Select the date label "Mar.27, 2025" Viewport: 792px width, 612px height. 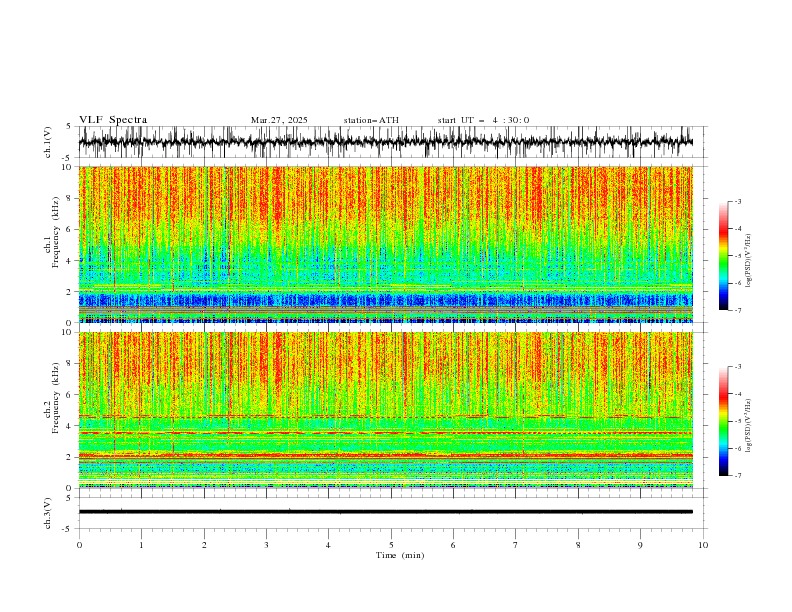279,120
